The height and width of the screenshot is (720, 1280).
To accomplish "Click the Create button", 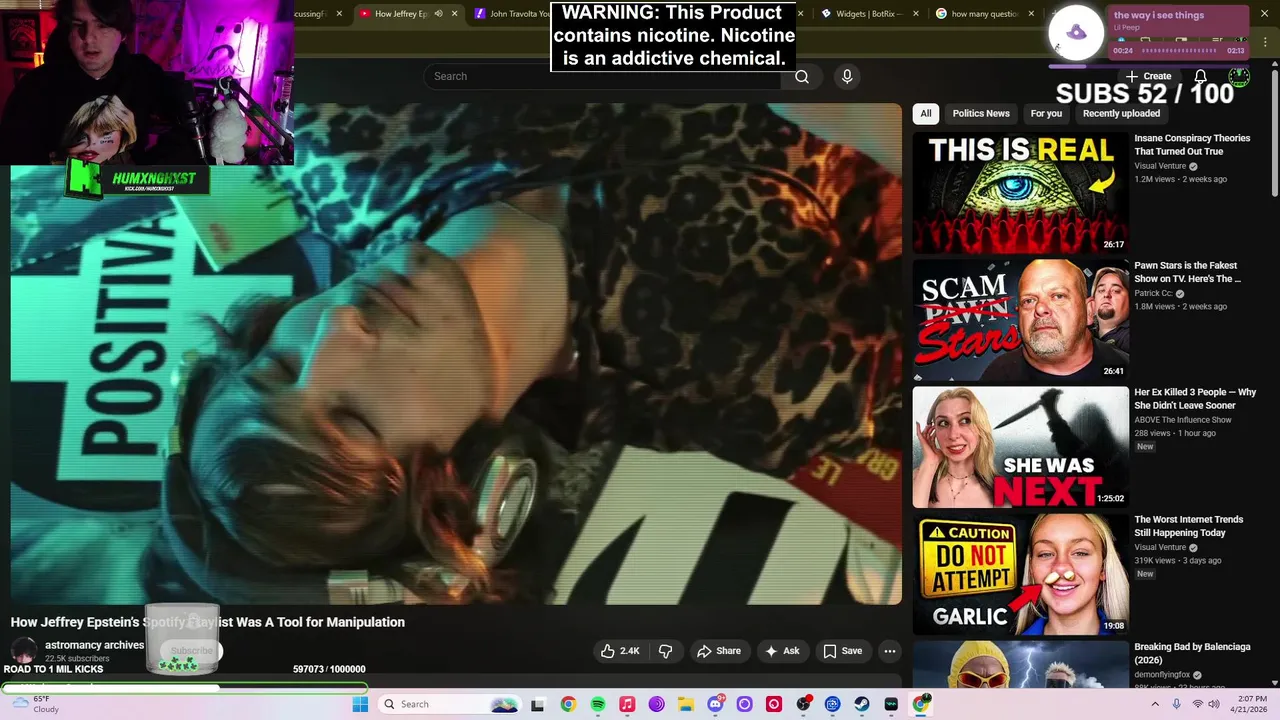I will [x=1148, y=76].
